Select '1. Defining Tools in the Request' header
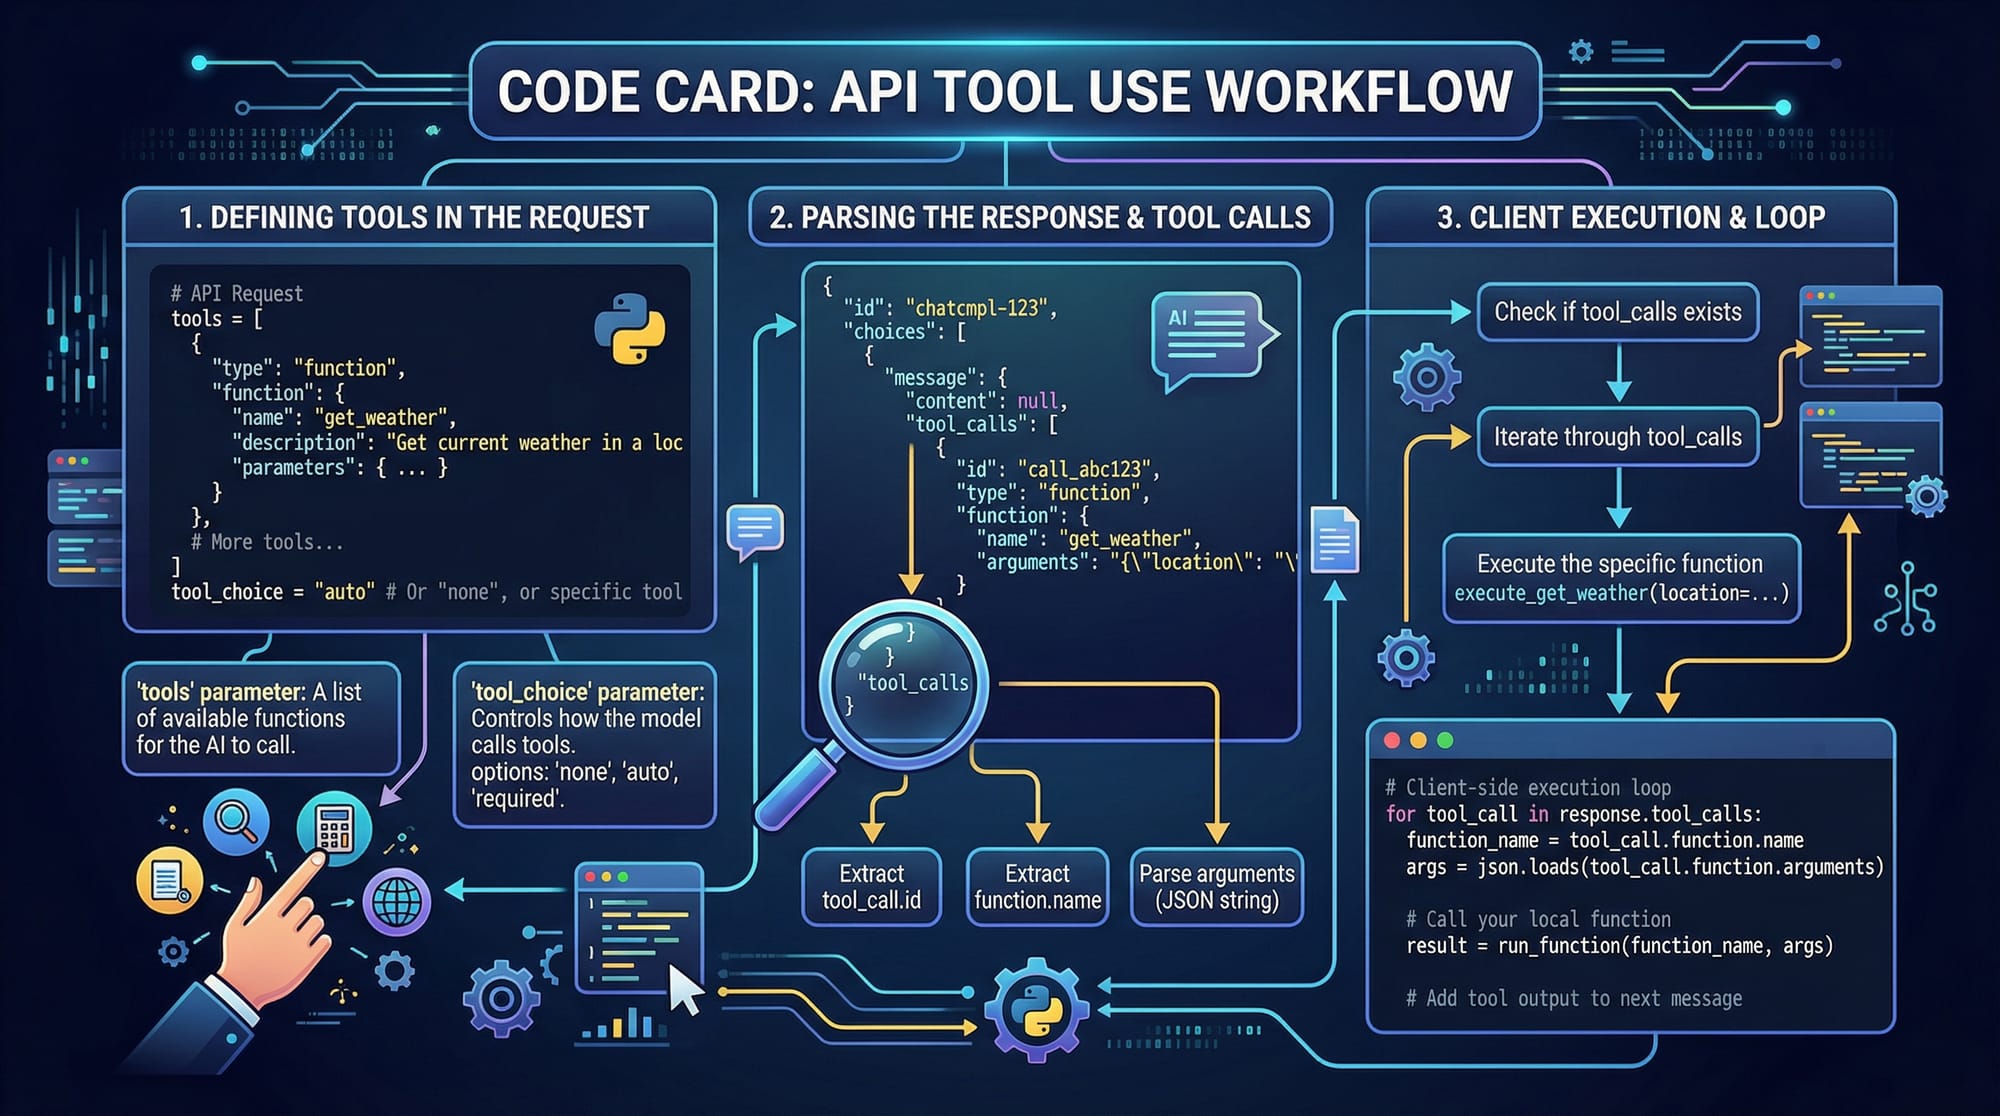Viewport: 2000px width, 1116px height. pos(415,217)
